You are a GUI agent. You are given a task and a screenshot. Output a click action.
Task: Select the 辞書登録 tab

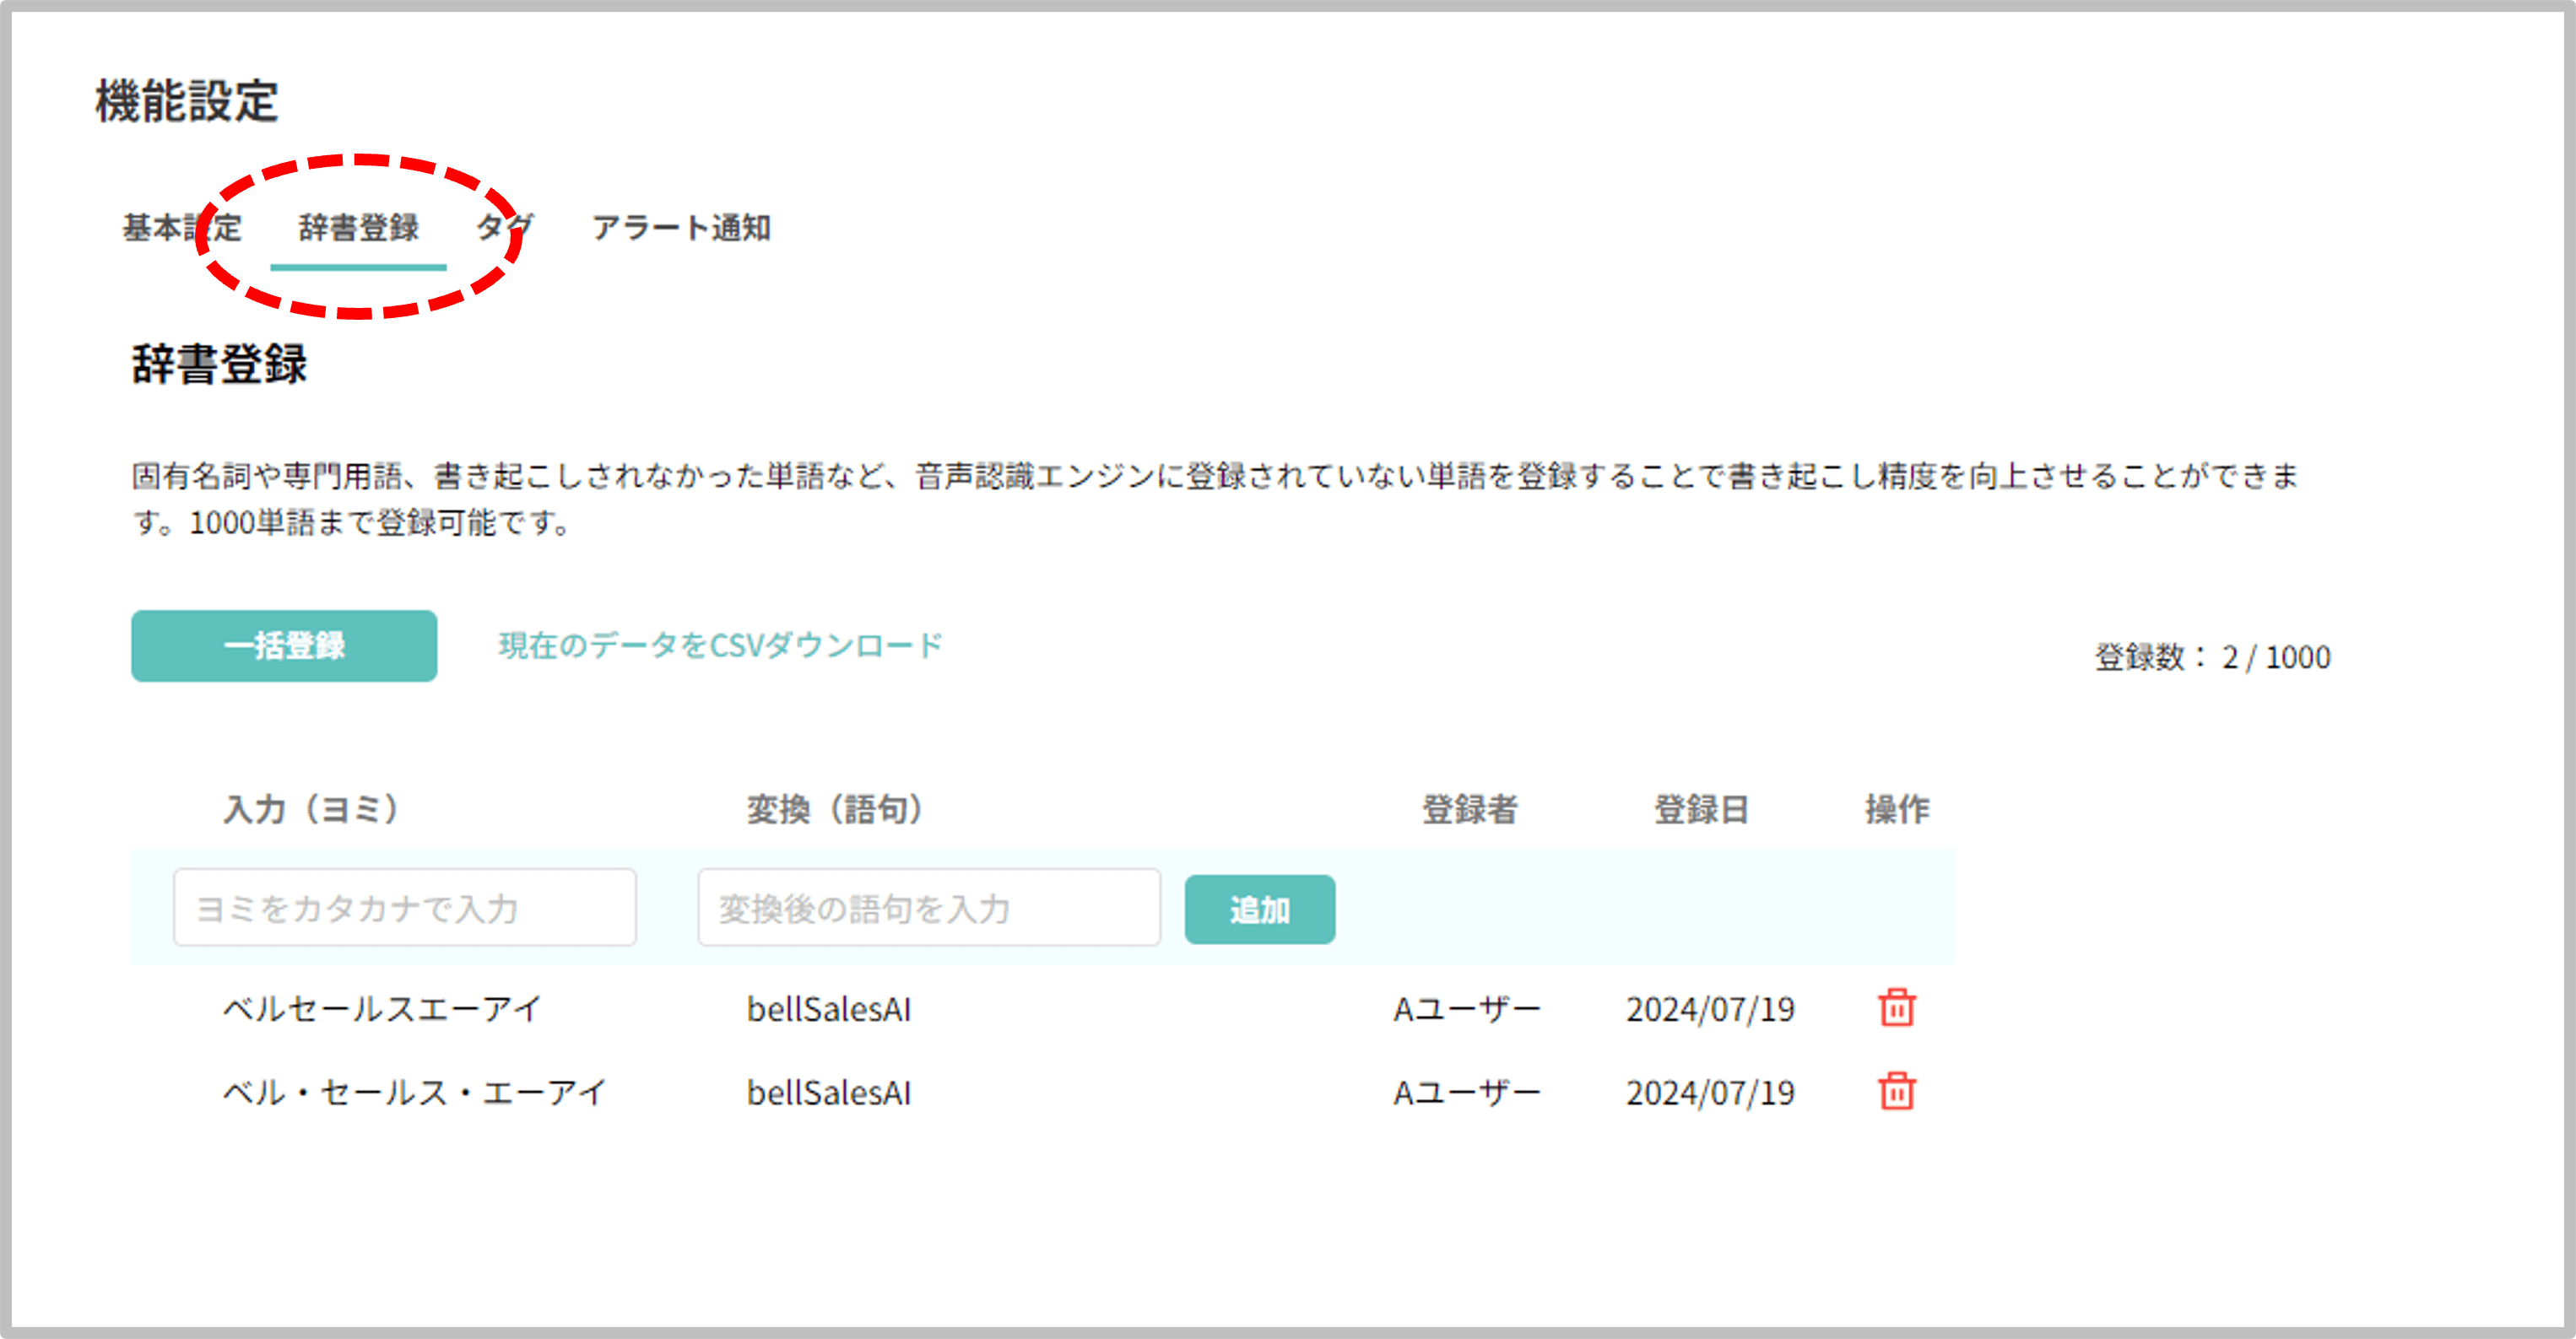click(x=358, y=228)
